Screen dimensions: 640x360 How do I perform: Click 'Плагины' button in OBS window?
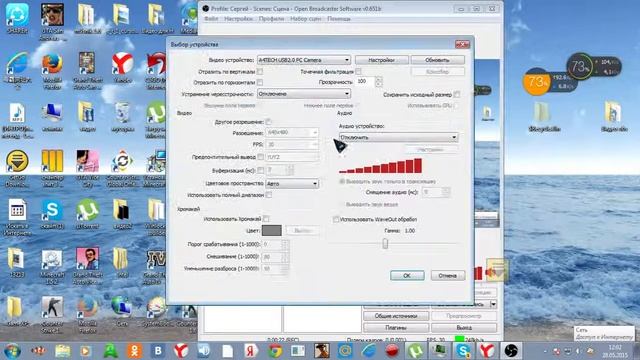396,327
